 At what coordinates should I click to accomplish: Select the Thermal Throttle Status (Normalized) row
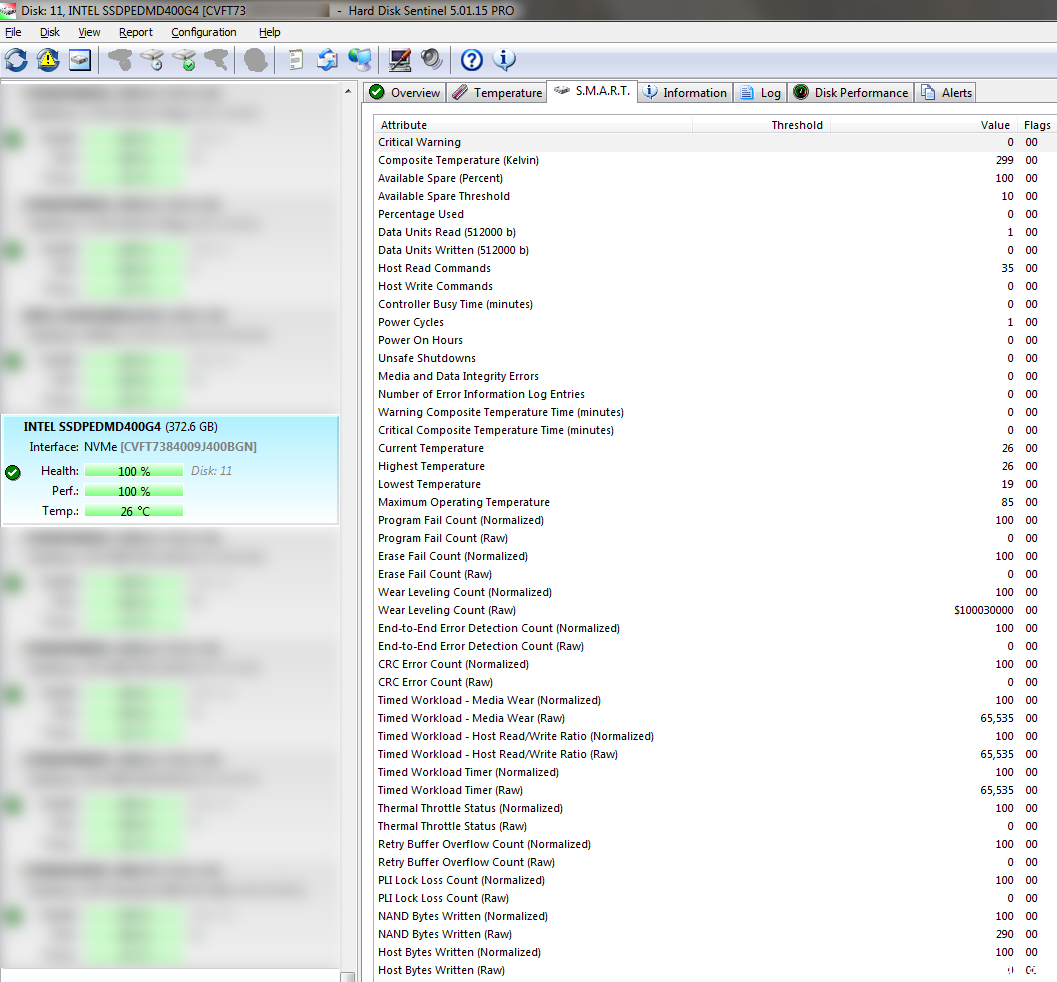tap(715, 808)
